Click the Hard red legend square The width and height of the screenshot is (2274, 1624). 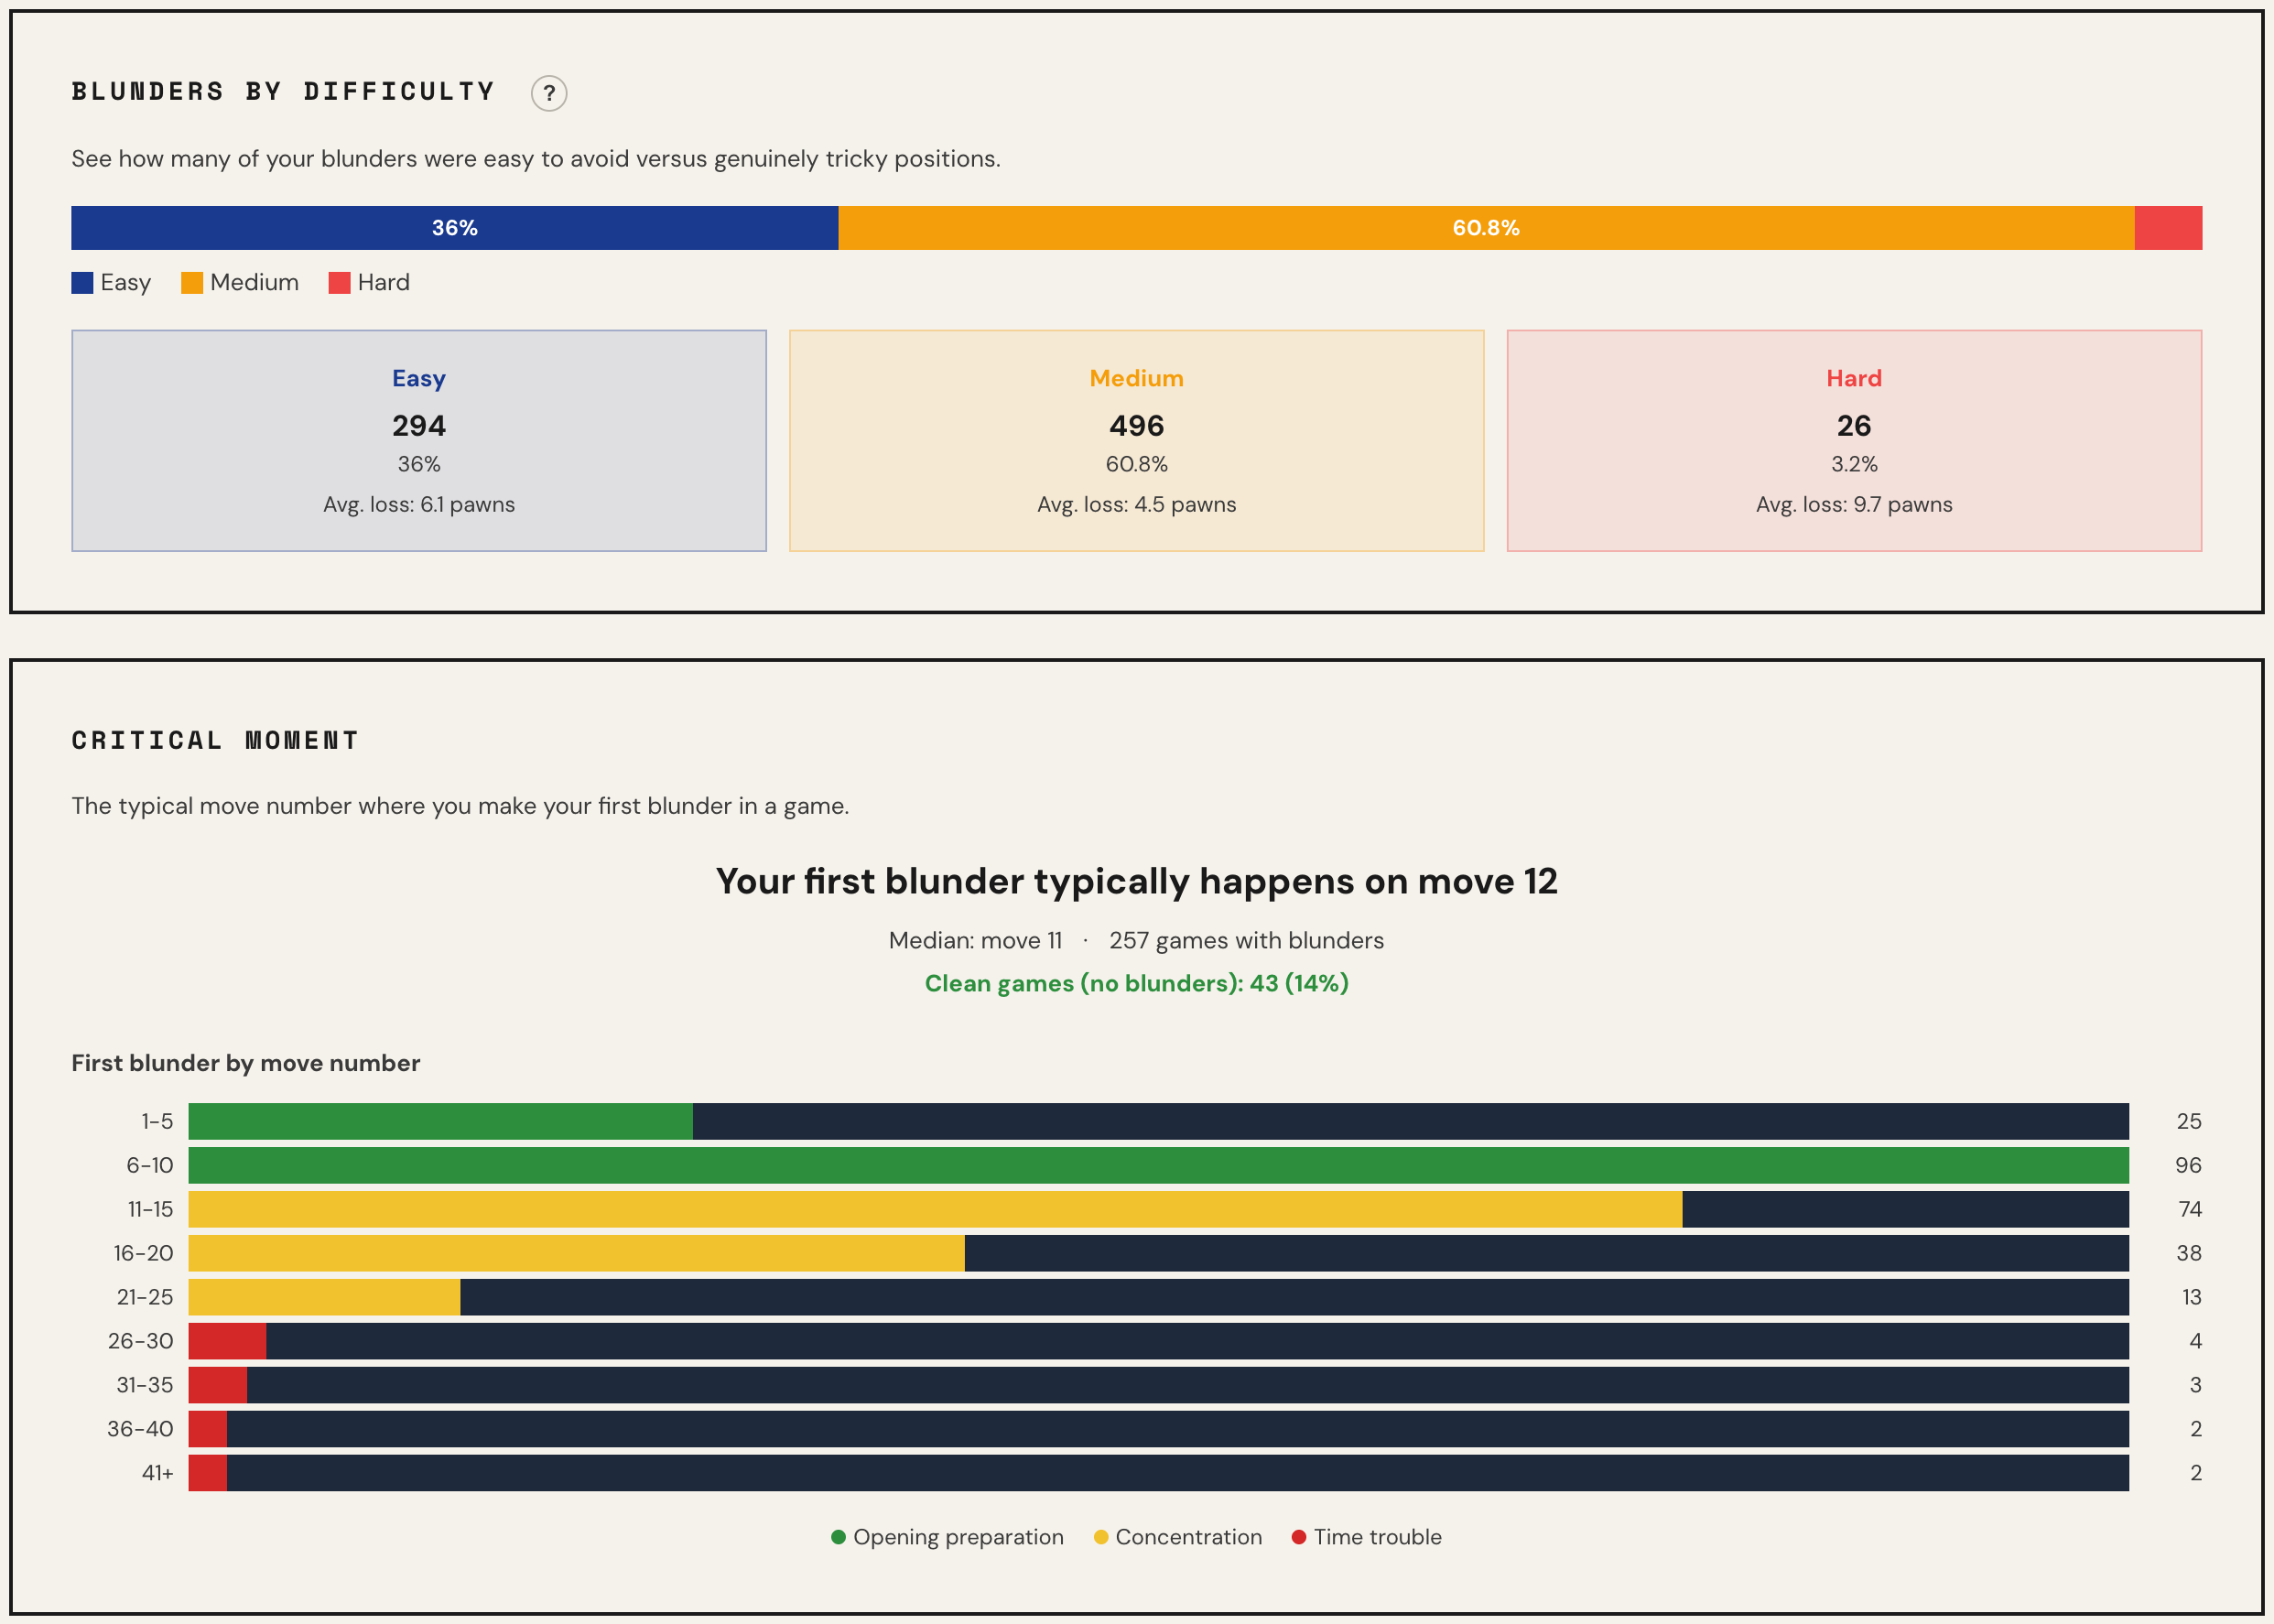point(339,283)
